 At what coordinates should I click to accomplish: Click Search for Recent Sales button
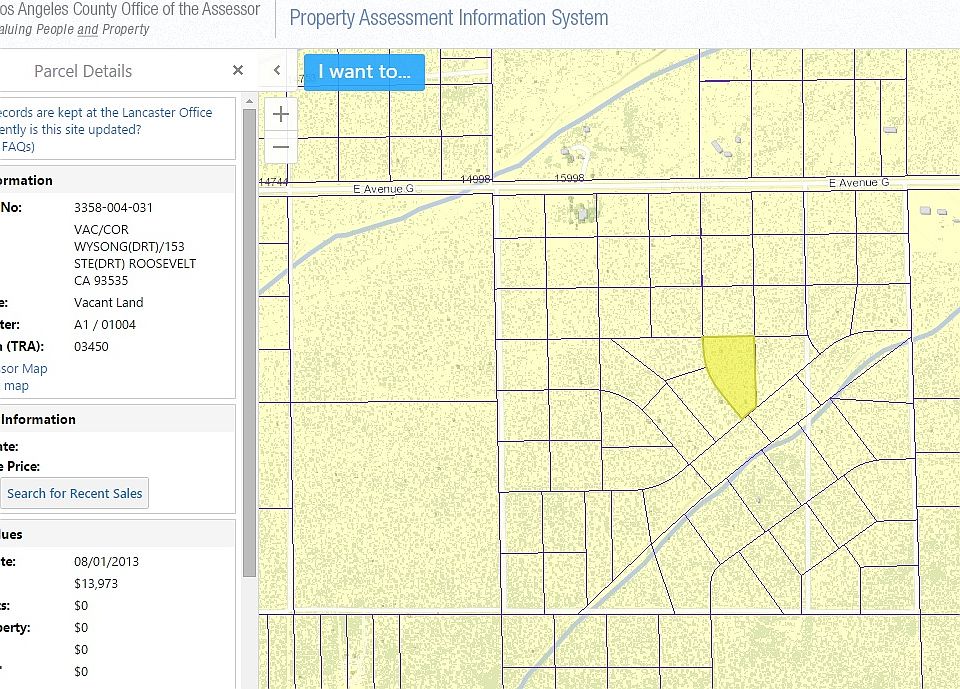74,493
